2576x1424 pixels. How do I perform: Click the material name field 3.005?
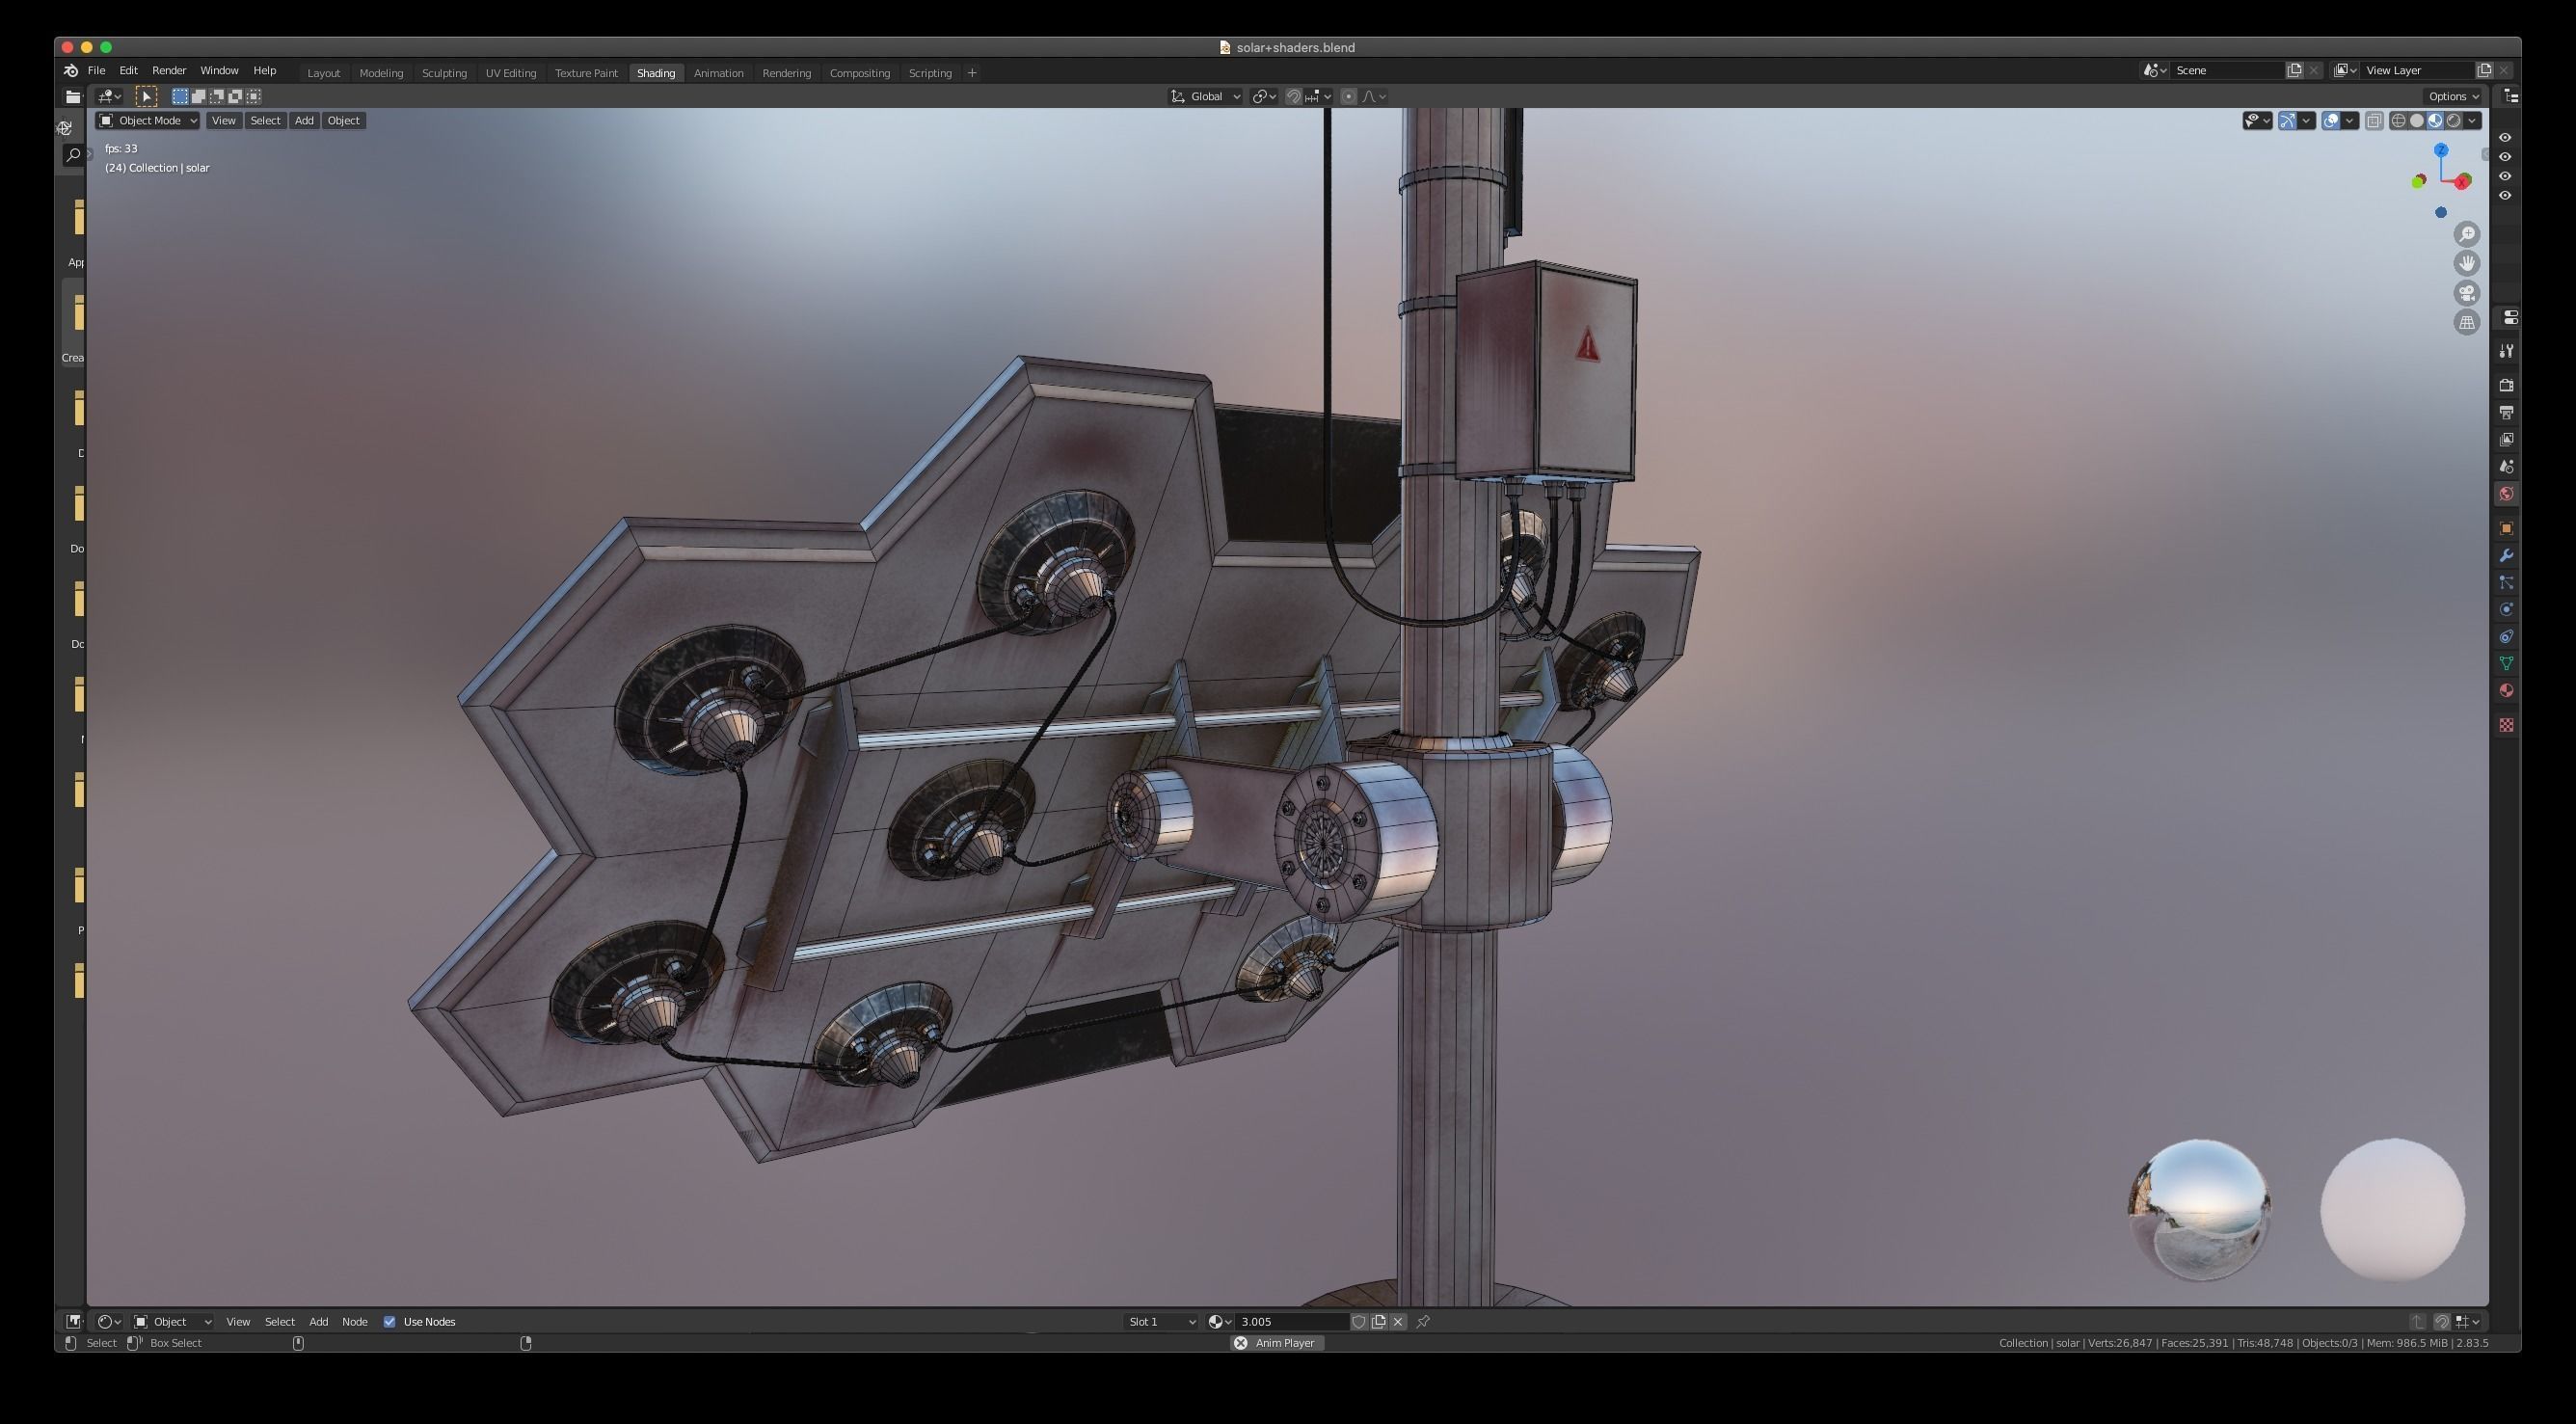(1290, 1321)
